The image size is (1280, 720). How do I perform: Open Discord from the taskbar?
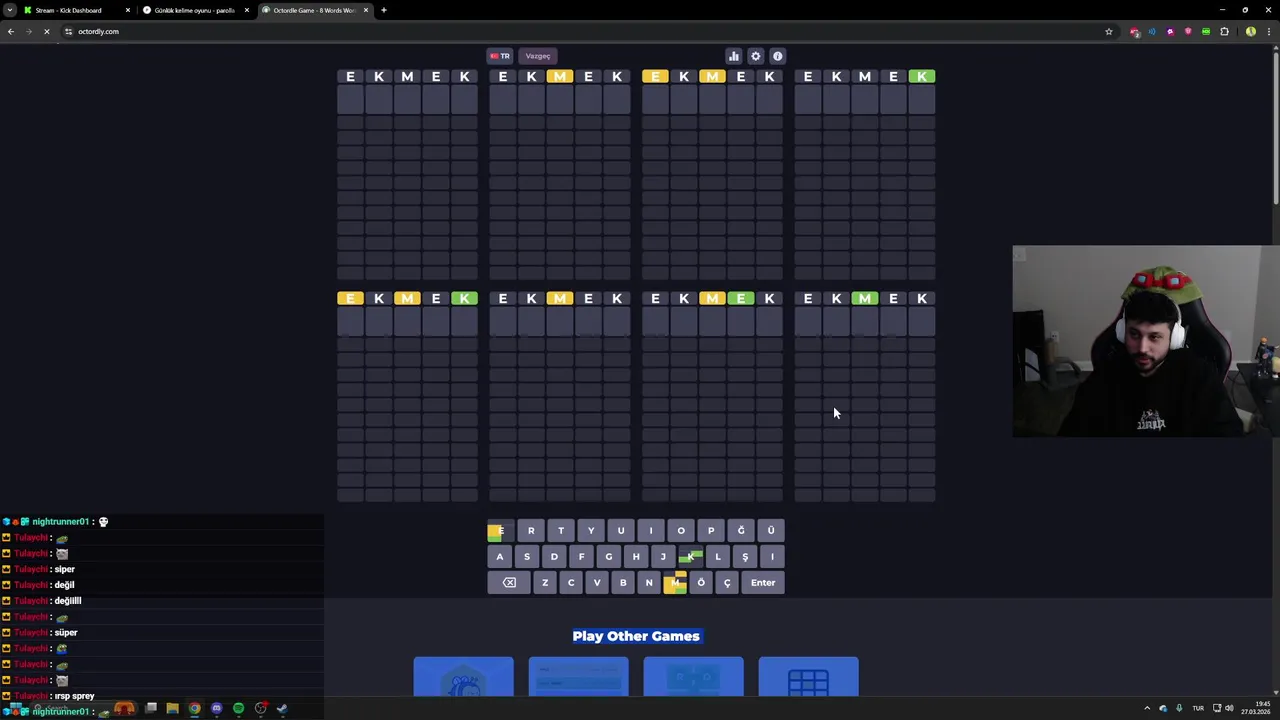click(216, 709)
